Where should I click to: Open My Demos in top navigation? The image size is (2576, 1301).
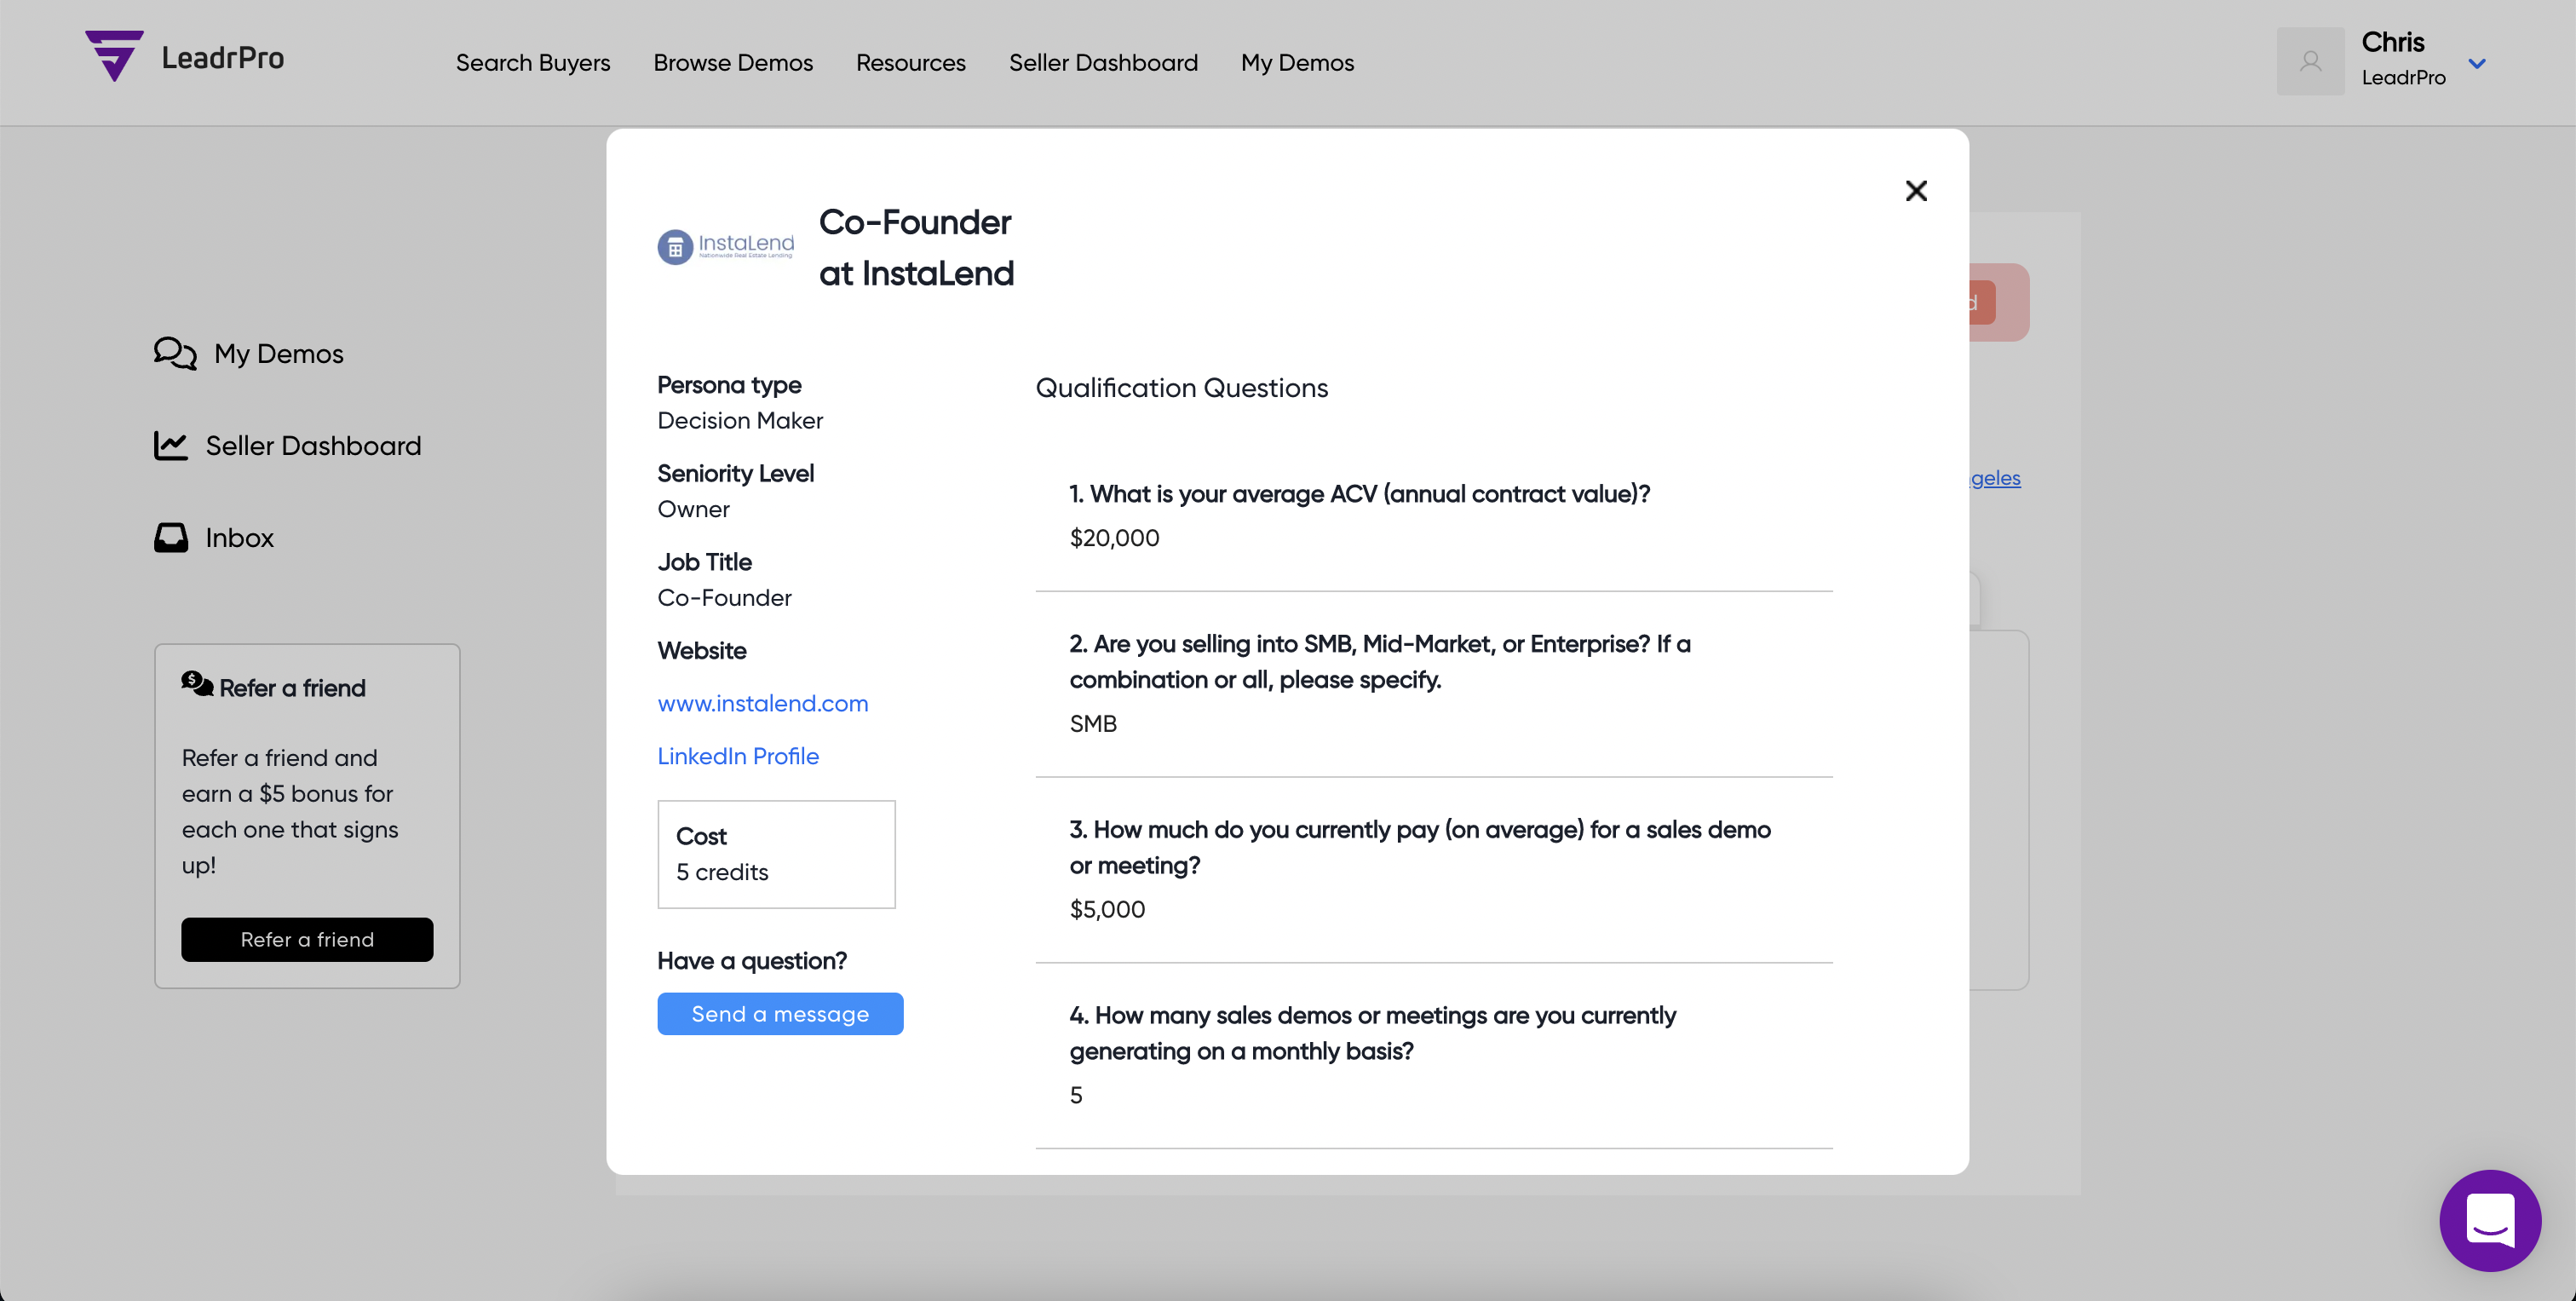1297,63
